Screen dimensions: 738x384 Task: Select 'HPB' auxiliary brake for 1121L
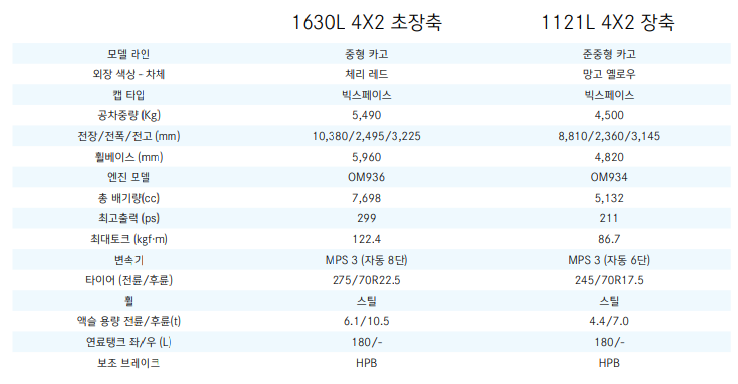tap(609, 362)
